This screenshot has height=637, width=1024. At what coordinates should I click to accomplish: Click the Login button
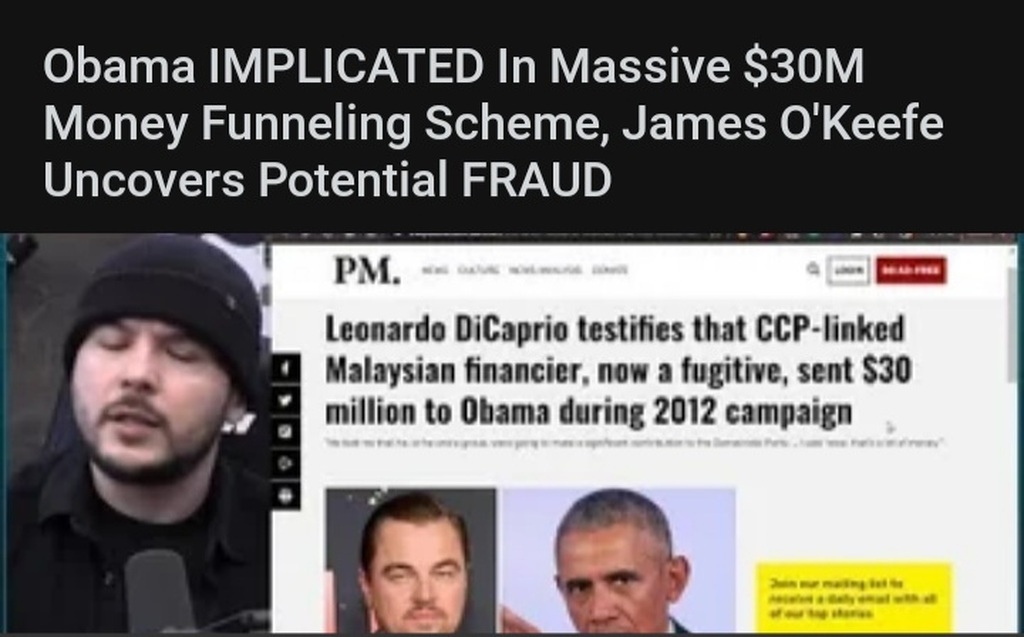(848, 270)
